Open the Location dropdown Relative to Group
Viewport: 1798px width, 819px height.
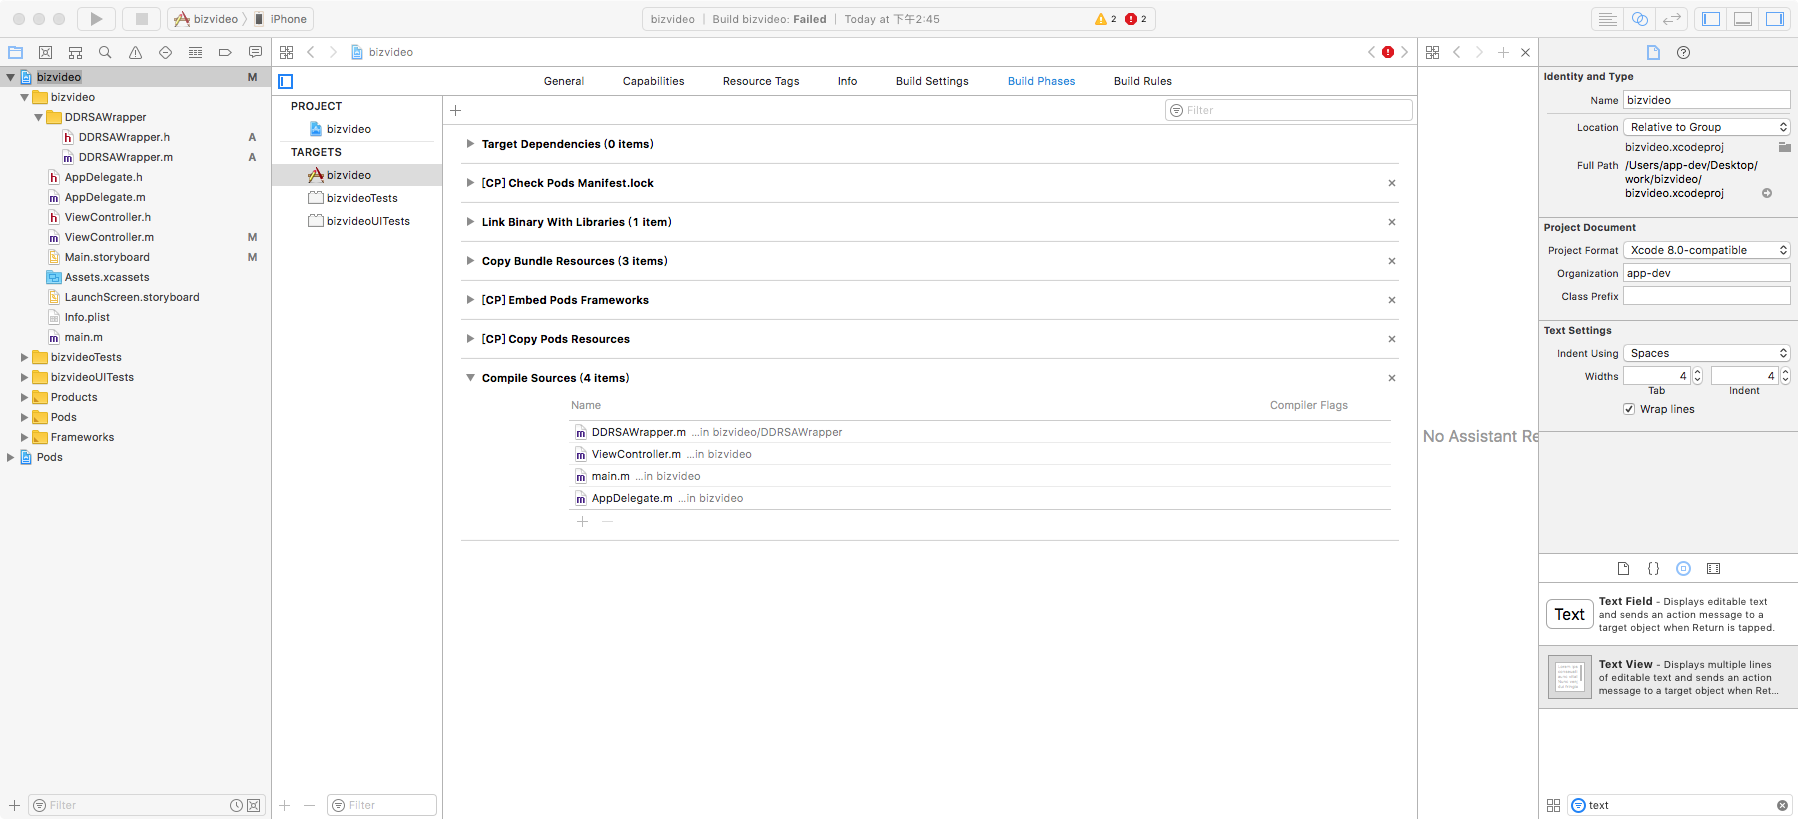(x=1707, y=127)
